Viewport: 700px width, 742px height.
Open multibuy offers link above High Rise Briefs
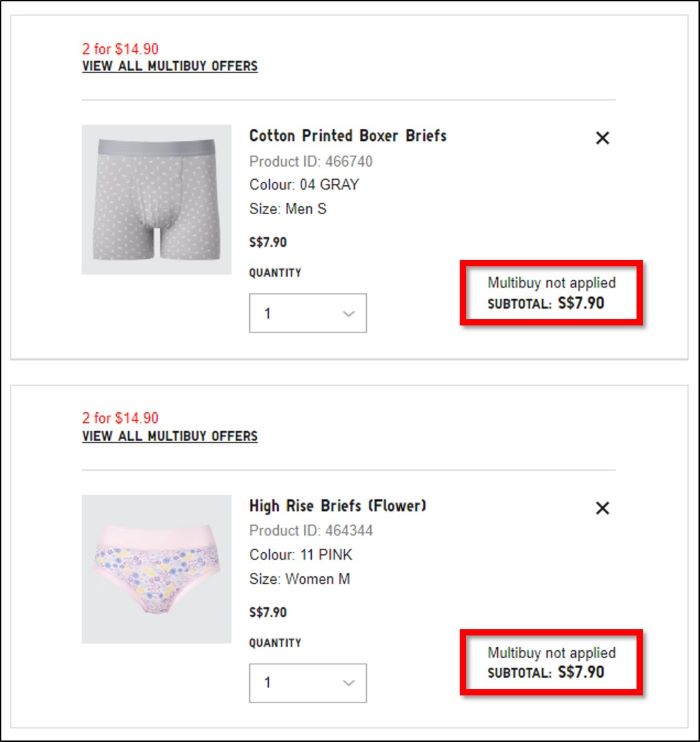click(x=170, y=436)
